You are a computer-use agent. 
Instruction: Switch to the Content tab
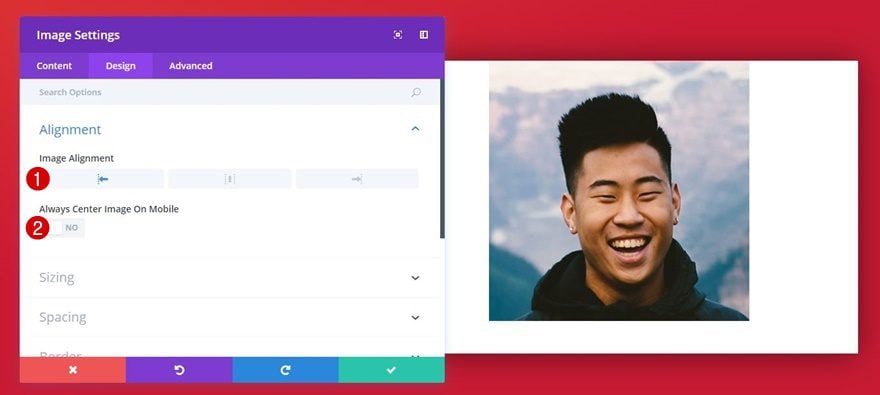click(x=54, y=66)
